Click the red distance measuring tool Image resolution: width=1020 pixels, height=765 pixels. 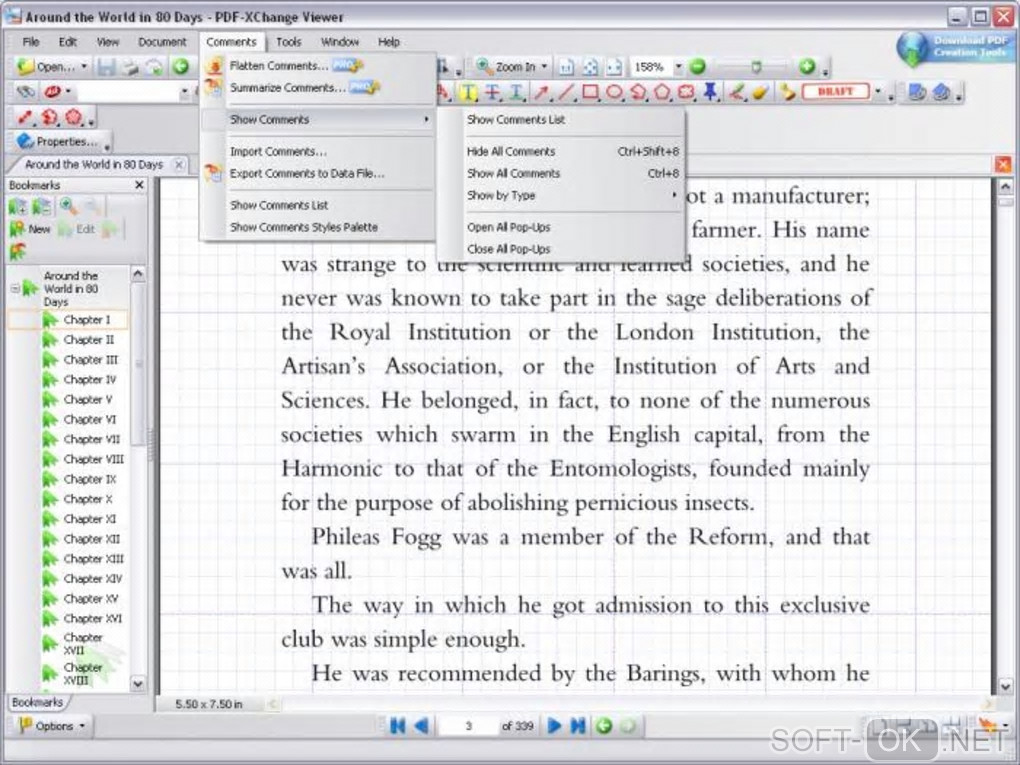25,117
